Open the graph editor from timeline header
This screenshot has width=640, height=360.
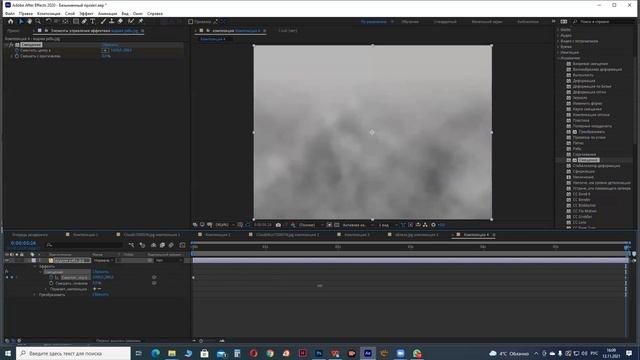[182, 245]
